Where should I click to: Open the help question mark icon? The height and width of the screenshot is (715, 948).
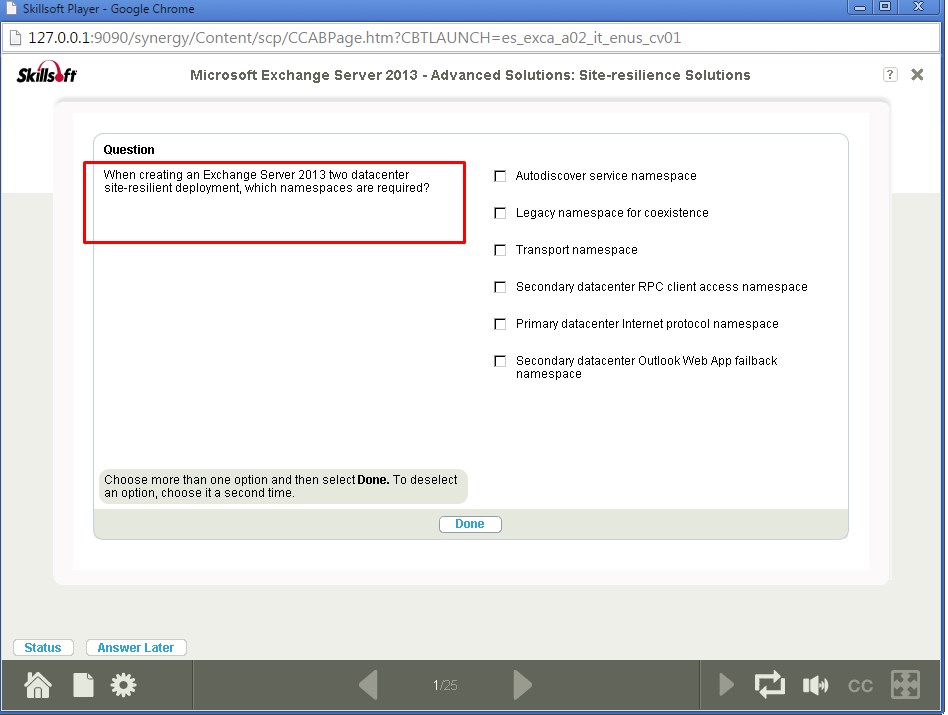pyautogui.click(x=890, y=74)
